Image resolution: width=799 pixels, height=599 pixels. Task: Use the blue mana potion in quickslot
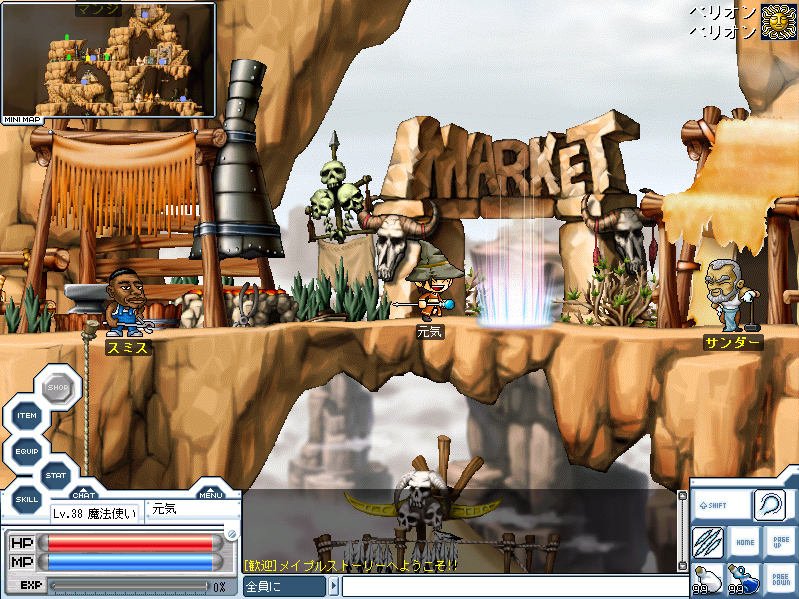743,579
